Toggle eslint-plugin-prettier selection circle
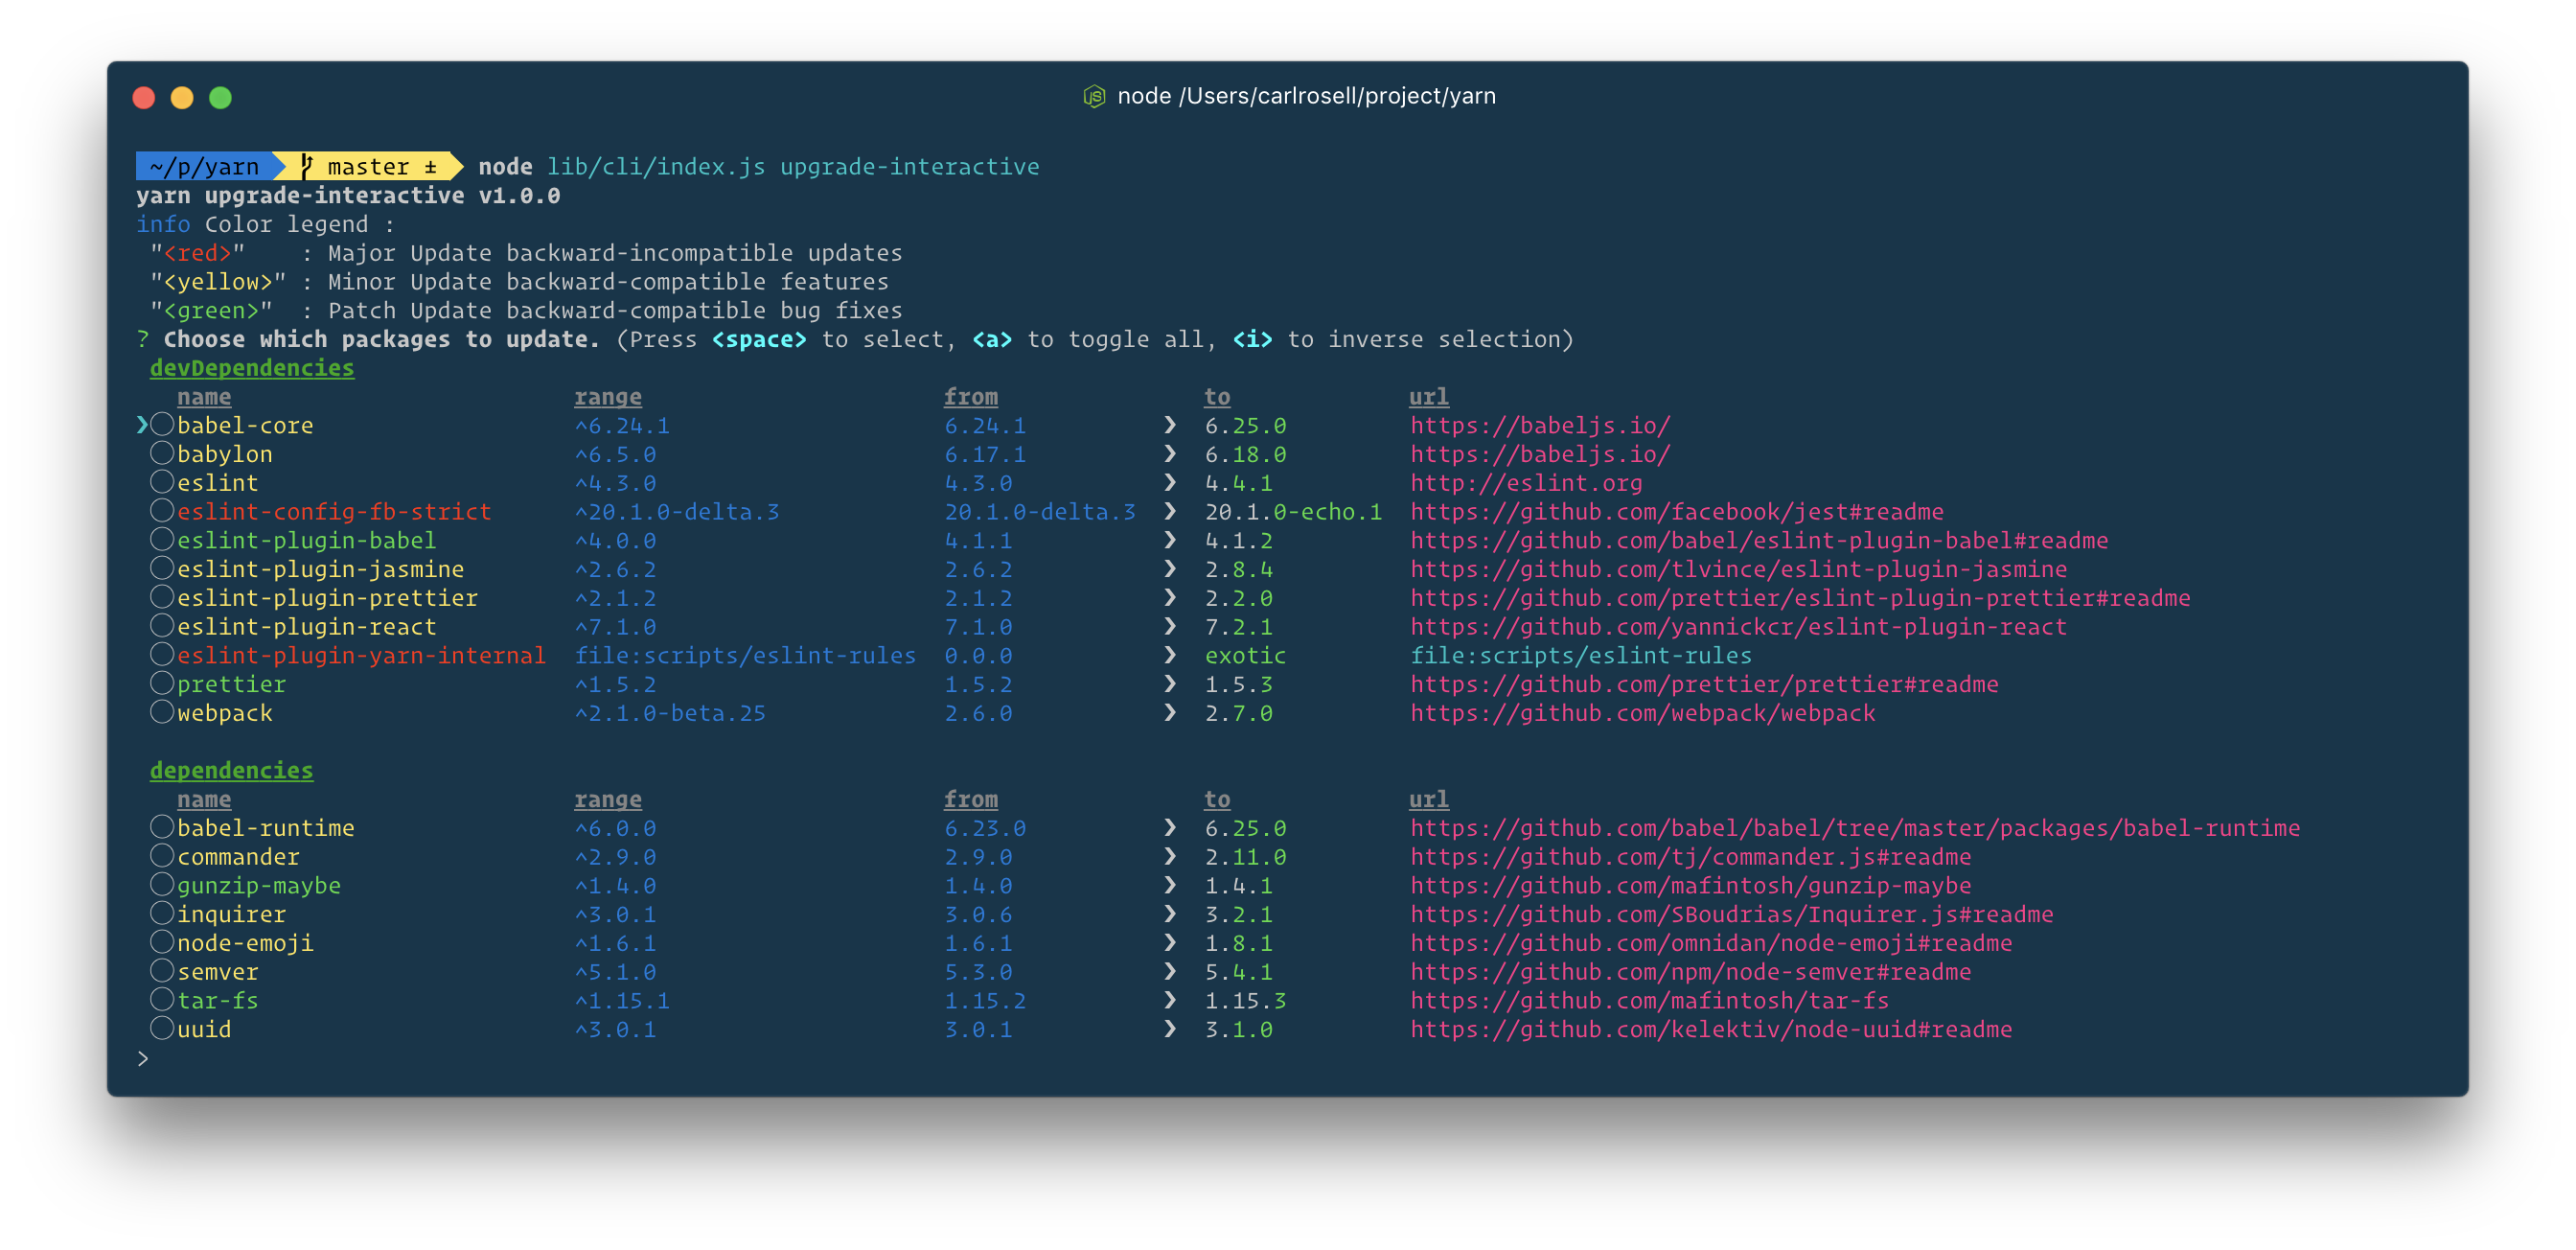This screenshot has height=1250, width=2576. (x=162, y=598)
